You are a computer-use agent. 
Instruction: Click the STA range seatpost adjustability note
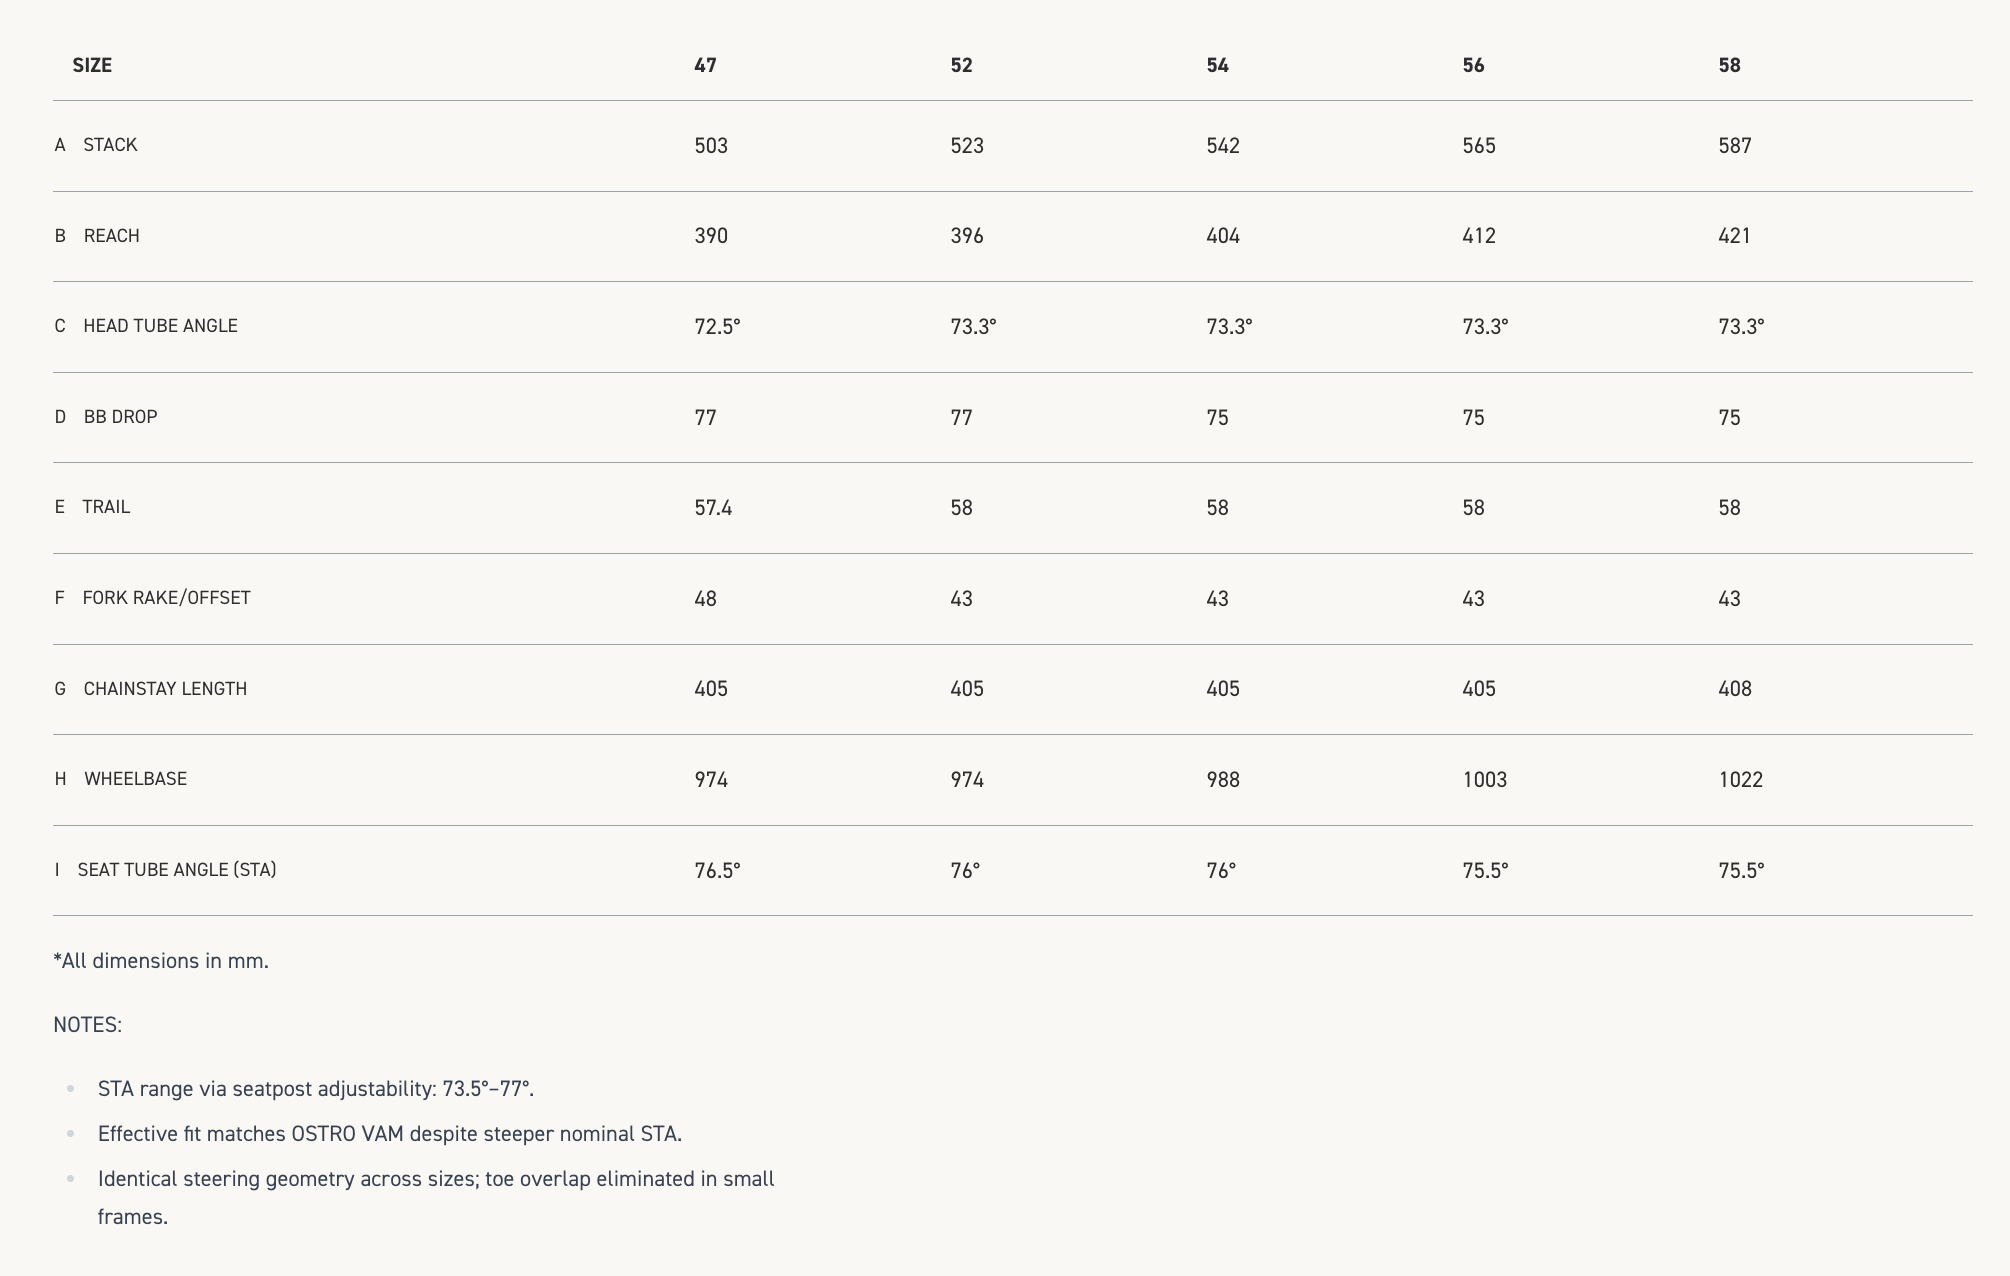pos(316,1089)
